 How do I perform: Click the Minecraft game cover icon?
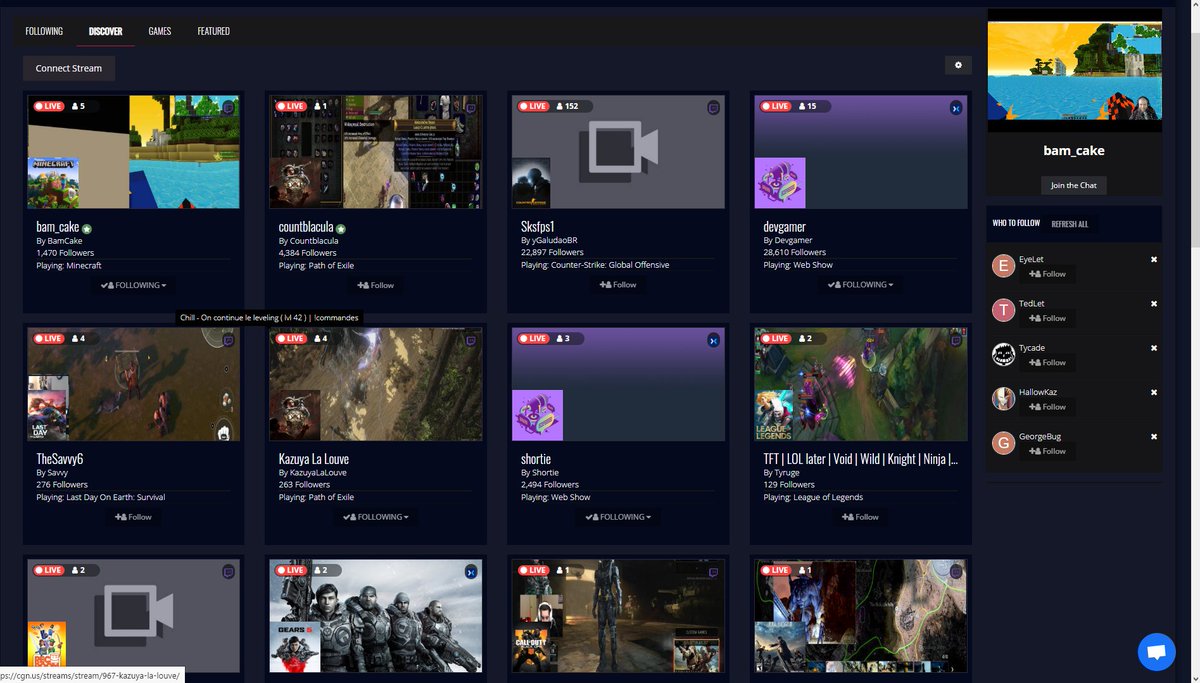tap(54, 183)
